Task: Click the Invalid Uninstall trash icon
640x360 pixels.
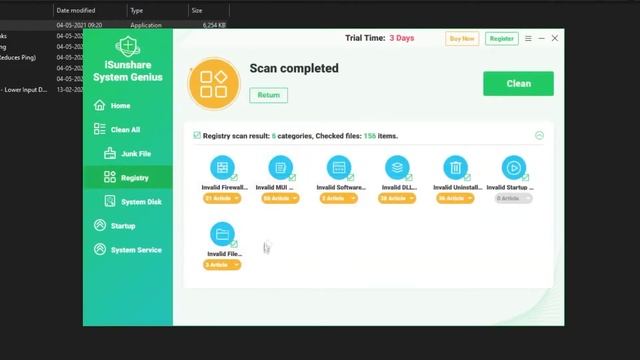Action: (456, 167)
